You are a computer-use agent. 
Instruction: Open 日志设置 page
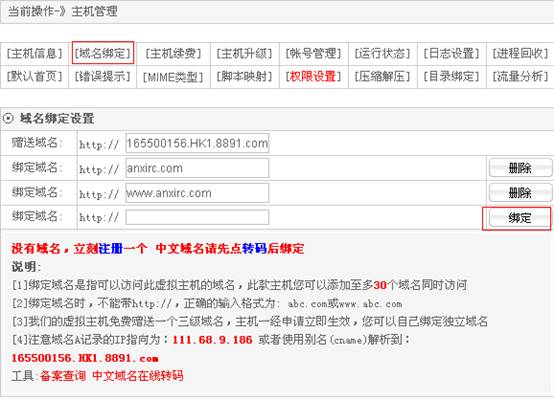(451, 53)
